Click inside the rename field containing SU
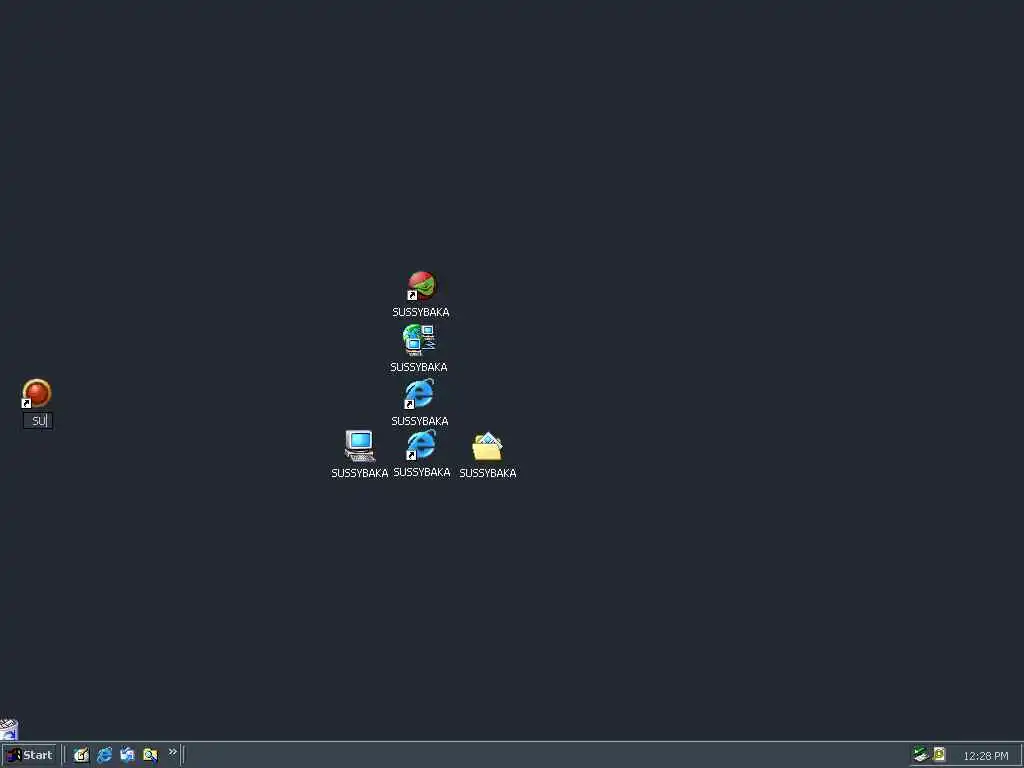 tap(38, 421)
